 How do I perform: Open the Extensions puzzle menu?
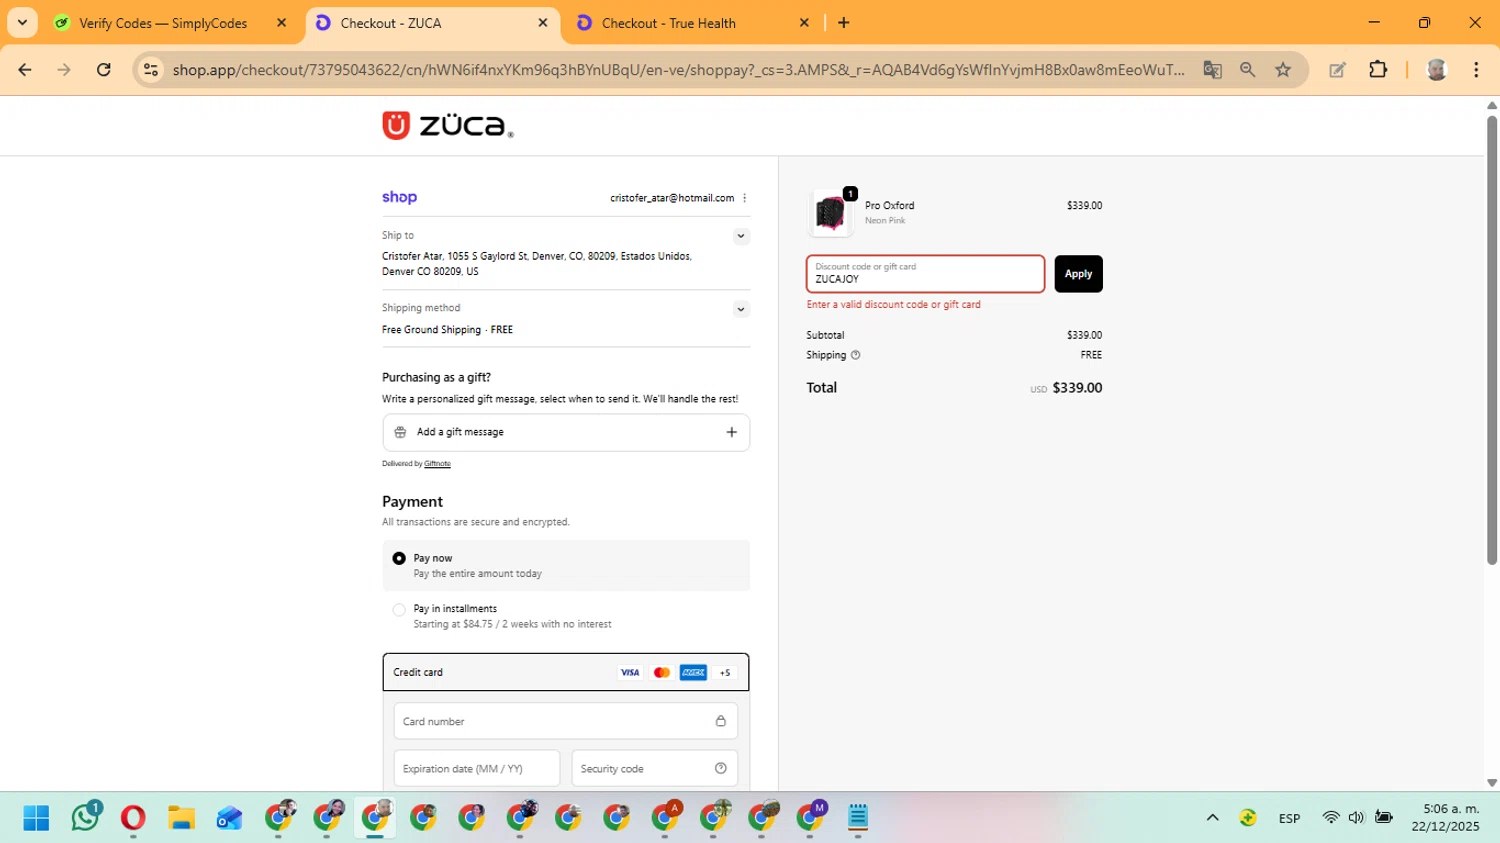tap(1378, 70)
